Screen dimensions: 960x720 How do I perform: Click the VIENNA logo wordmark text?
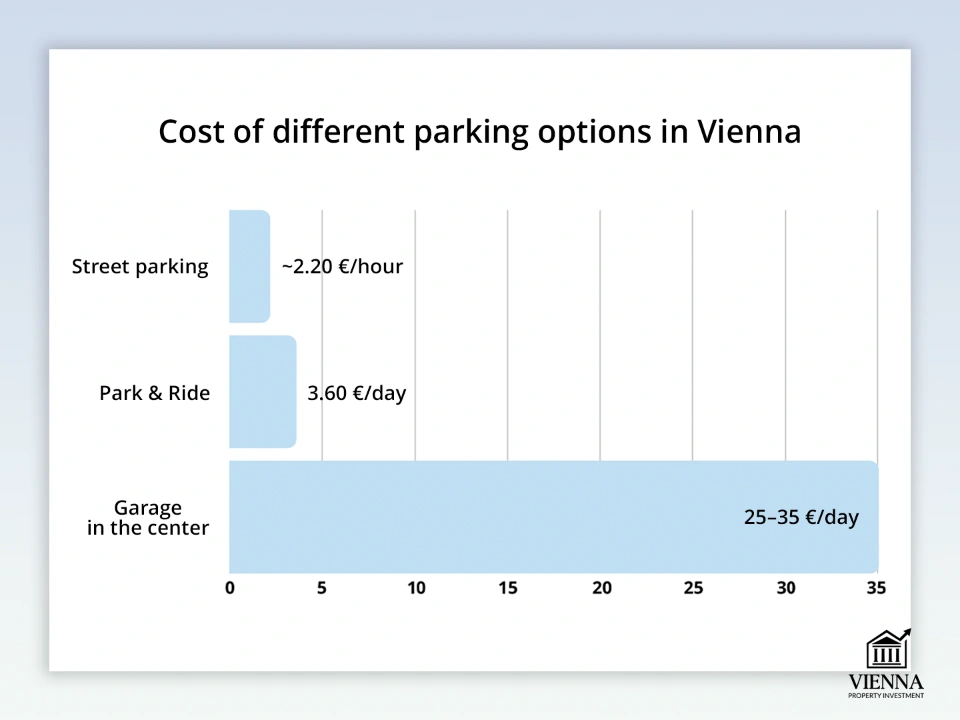coord(885,681)
